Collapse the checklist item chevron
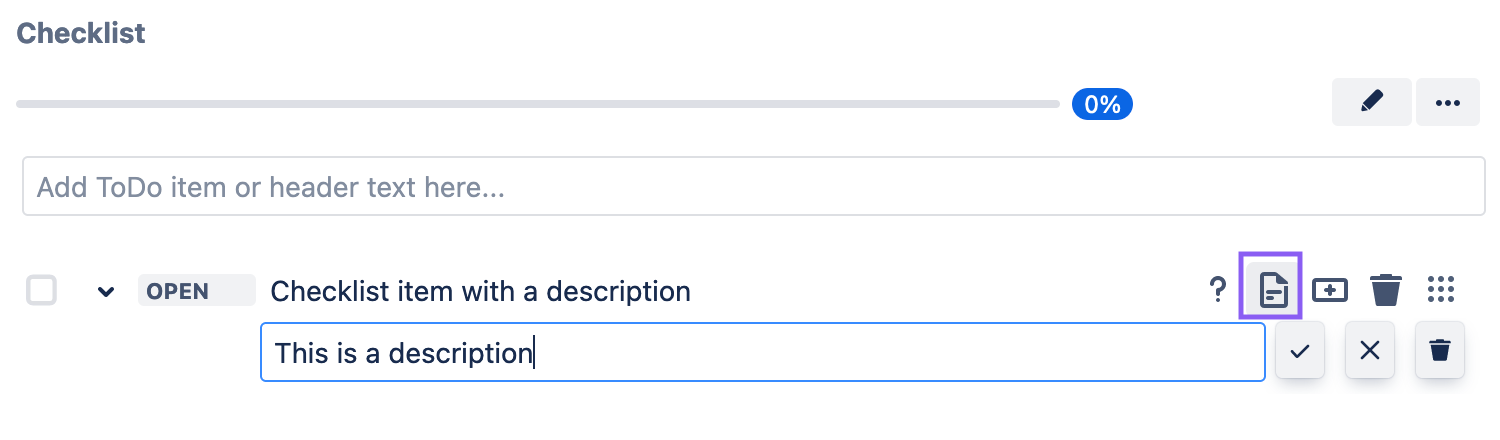Image resolution: width=1500 pixels, height=440 pixels. point(106,292)
